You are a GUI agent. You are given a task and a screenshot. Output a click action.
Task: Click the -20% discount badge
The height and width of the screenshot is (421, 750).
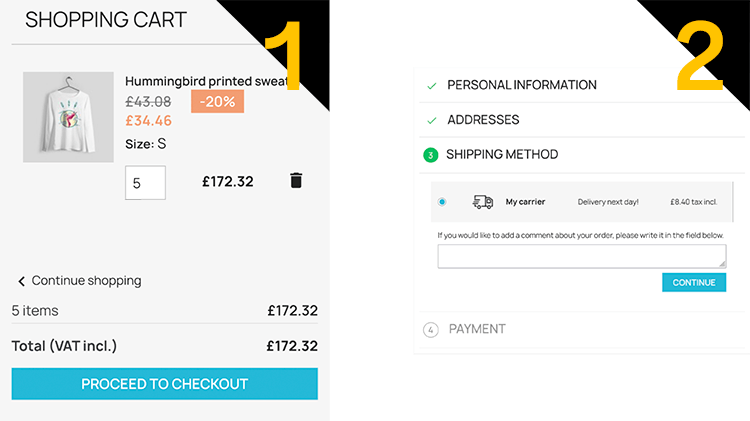click(218, 102)
